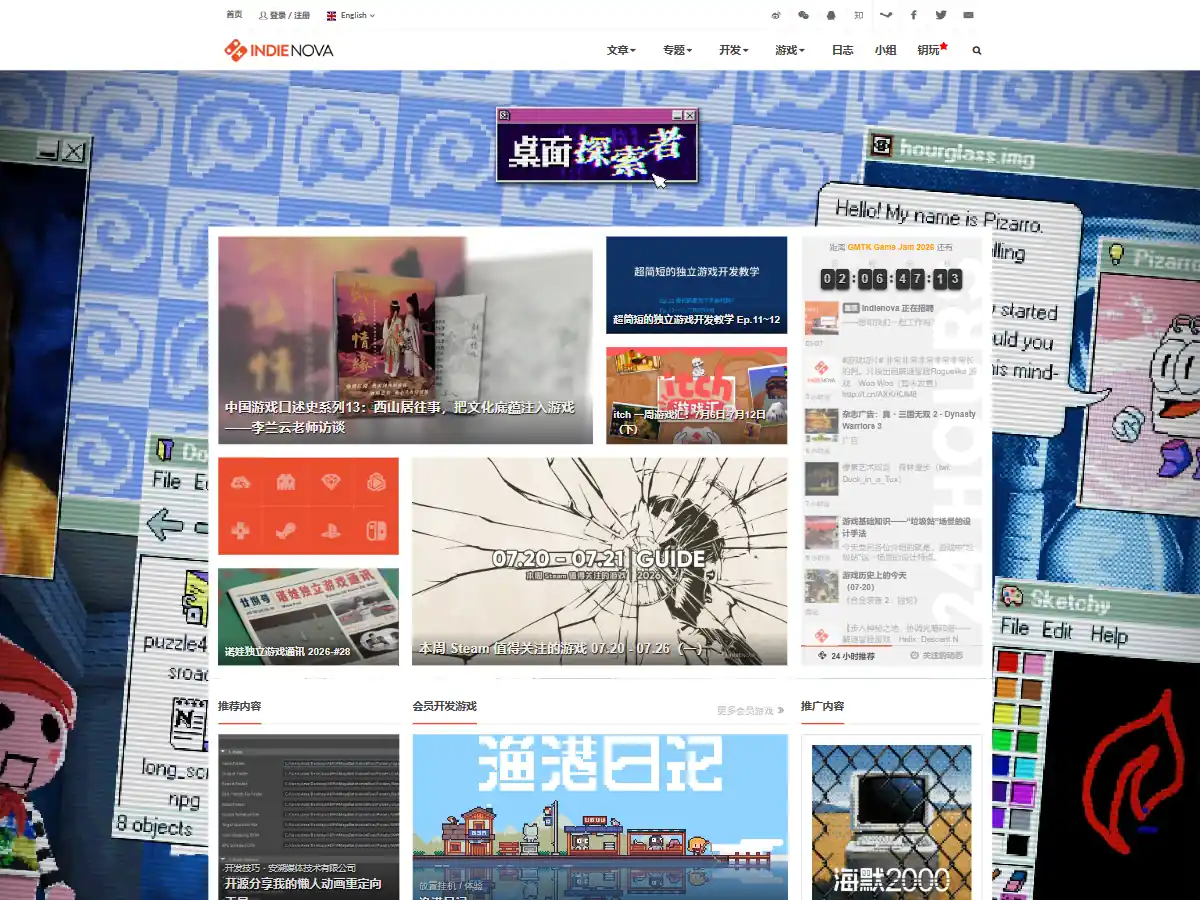This screenshot has width=1200, height=900.
Task: Click the cloud gaming platform icon
Action: [x=241, y=483]
